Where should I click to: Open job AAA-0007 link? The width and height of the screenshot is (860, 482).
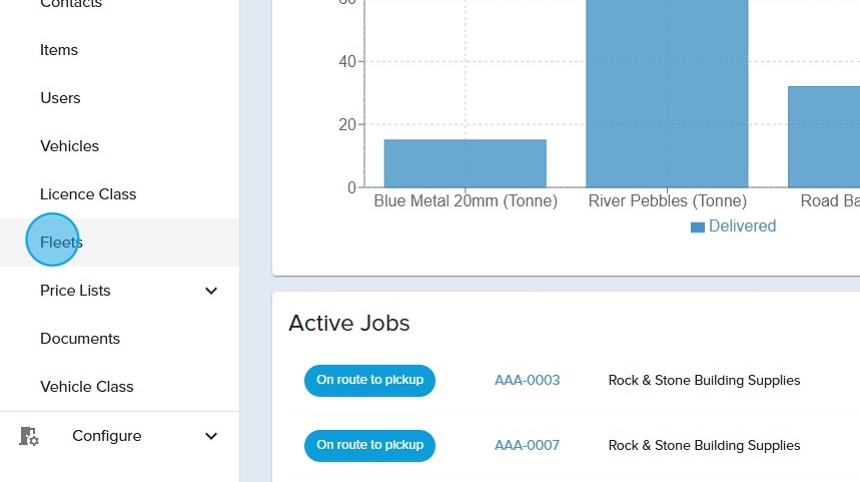(x=527, y=445)
